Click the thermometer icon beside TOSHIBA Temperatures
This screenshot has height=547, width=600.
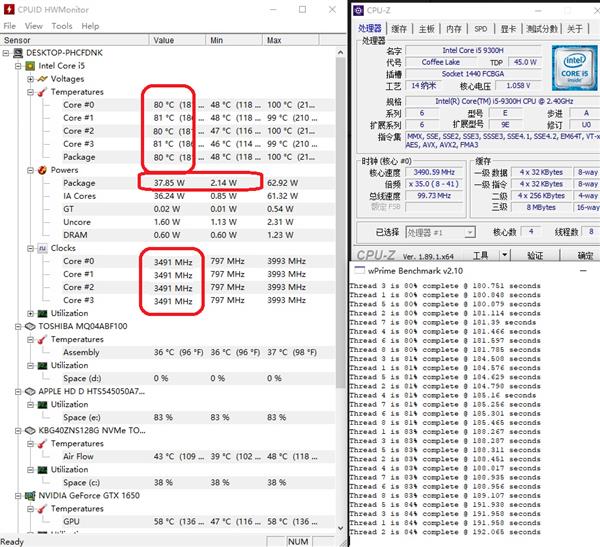point(42,340)
